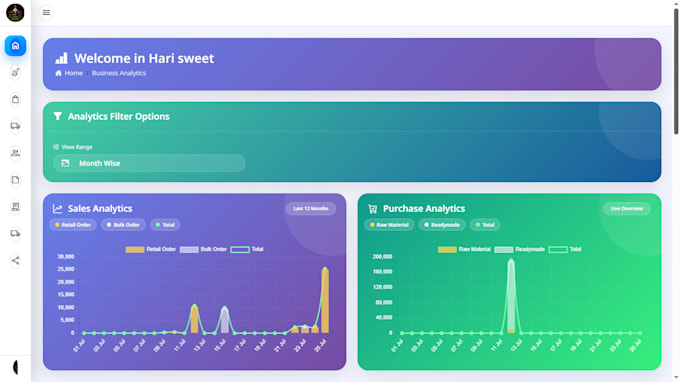Image resolution: width=680 pixels, height=382 pixels.
Task: Click the Last 12 Months badge
Action: (311, 209)
